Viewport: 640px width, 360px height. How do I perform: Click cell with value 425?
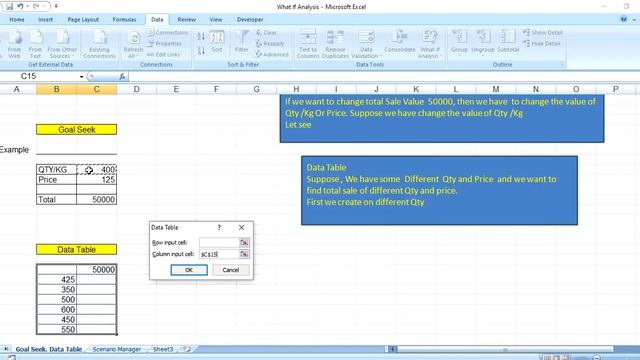[x=56, y=280]
